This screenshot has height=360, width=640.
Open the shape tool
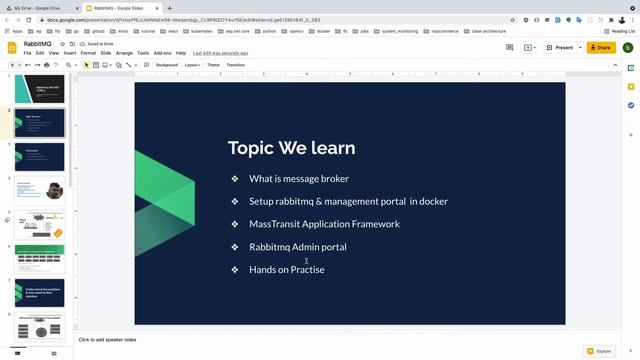119,65
